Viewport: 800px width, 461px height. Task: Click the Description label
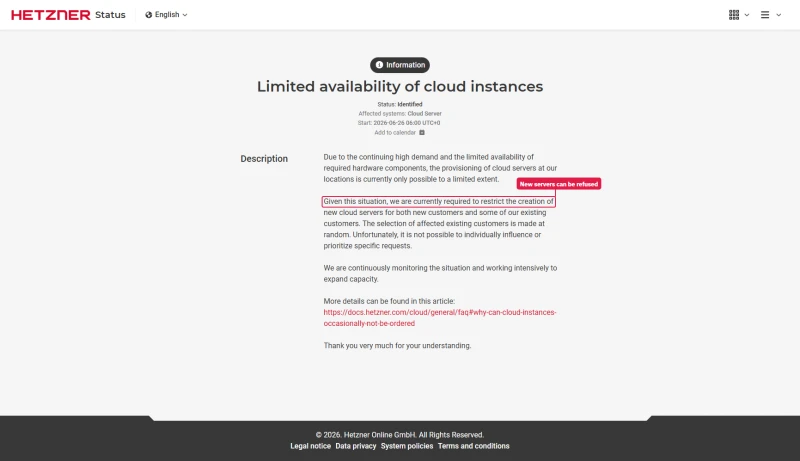[264, 159]
